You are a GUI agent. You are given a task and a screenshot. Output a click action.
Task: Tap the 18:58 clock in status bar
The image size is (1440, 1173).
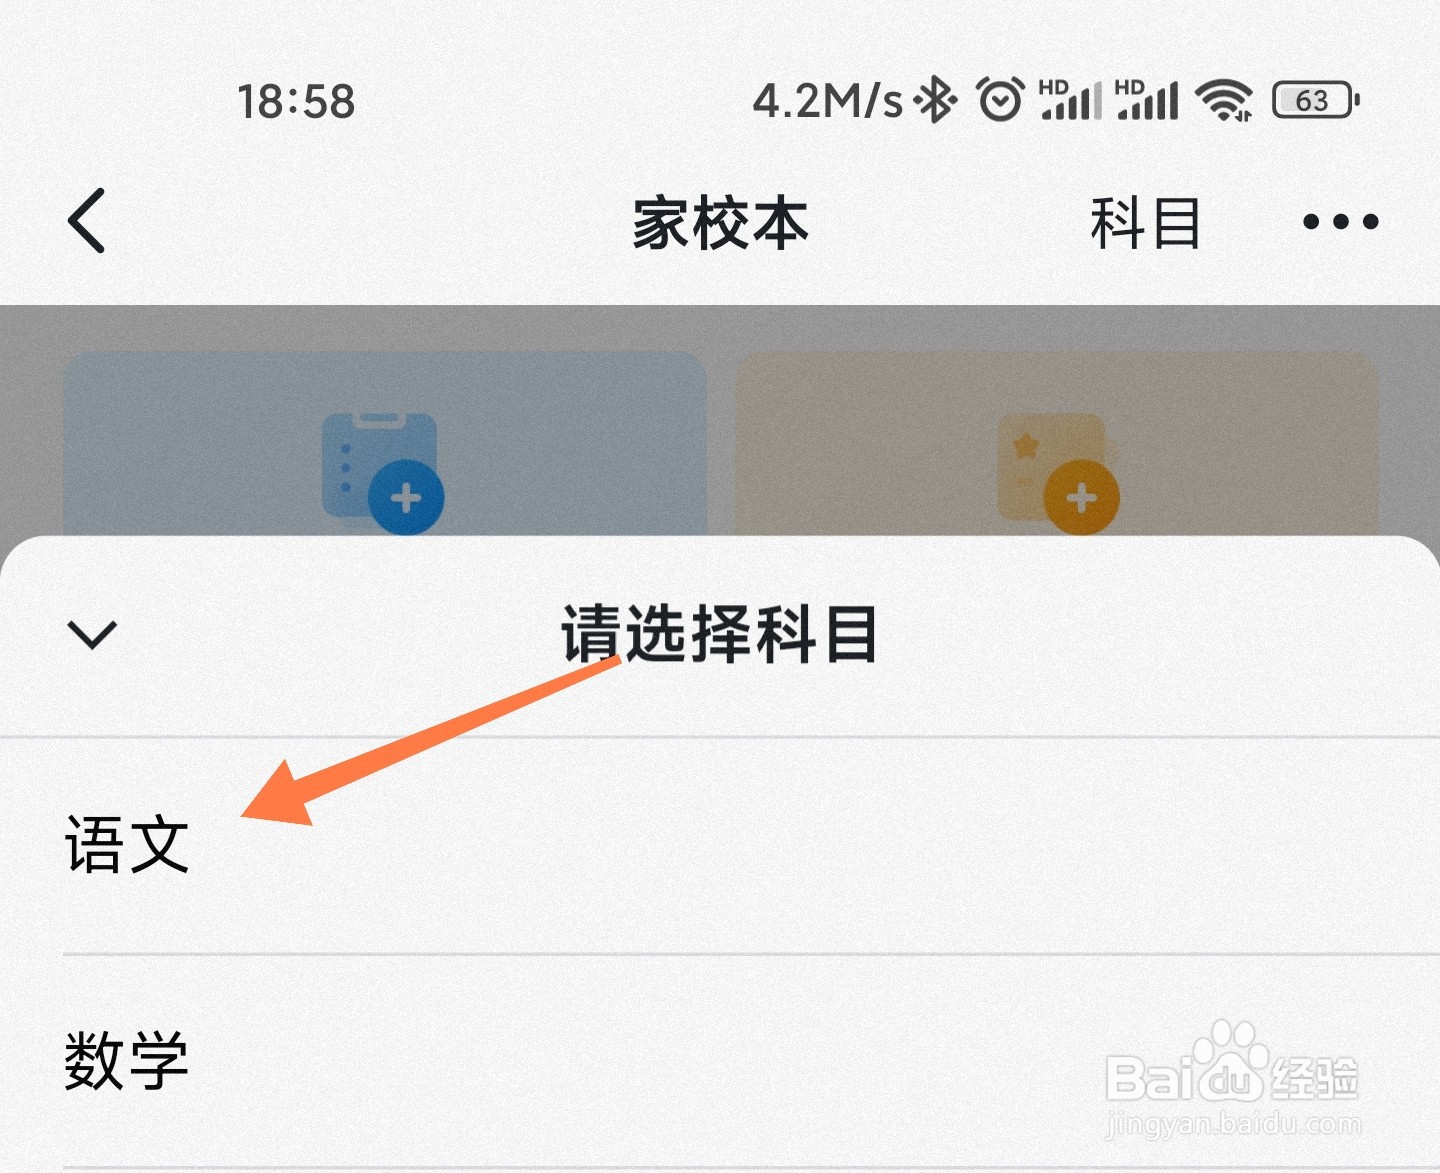click(x=296, y=101)
